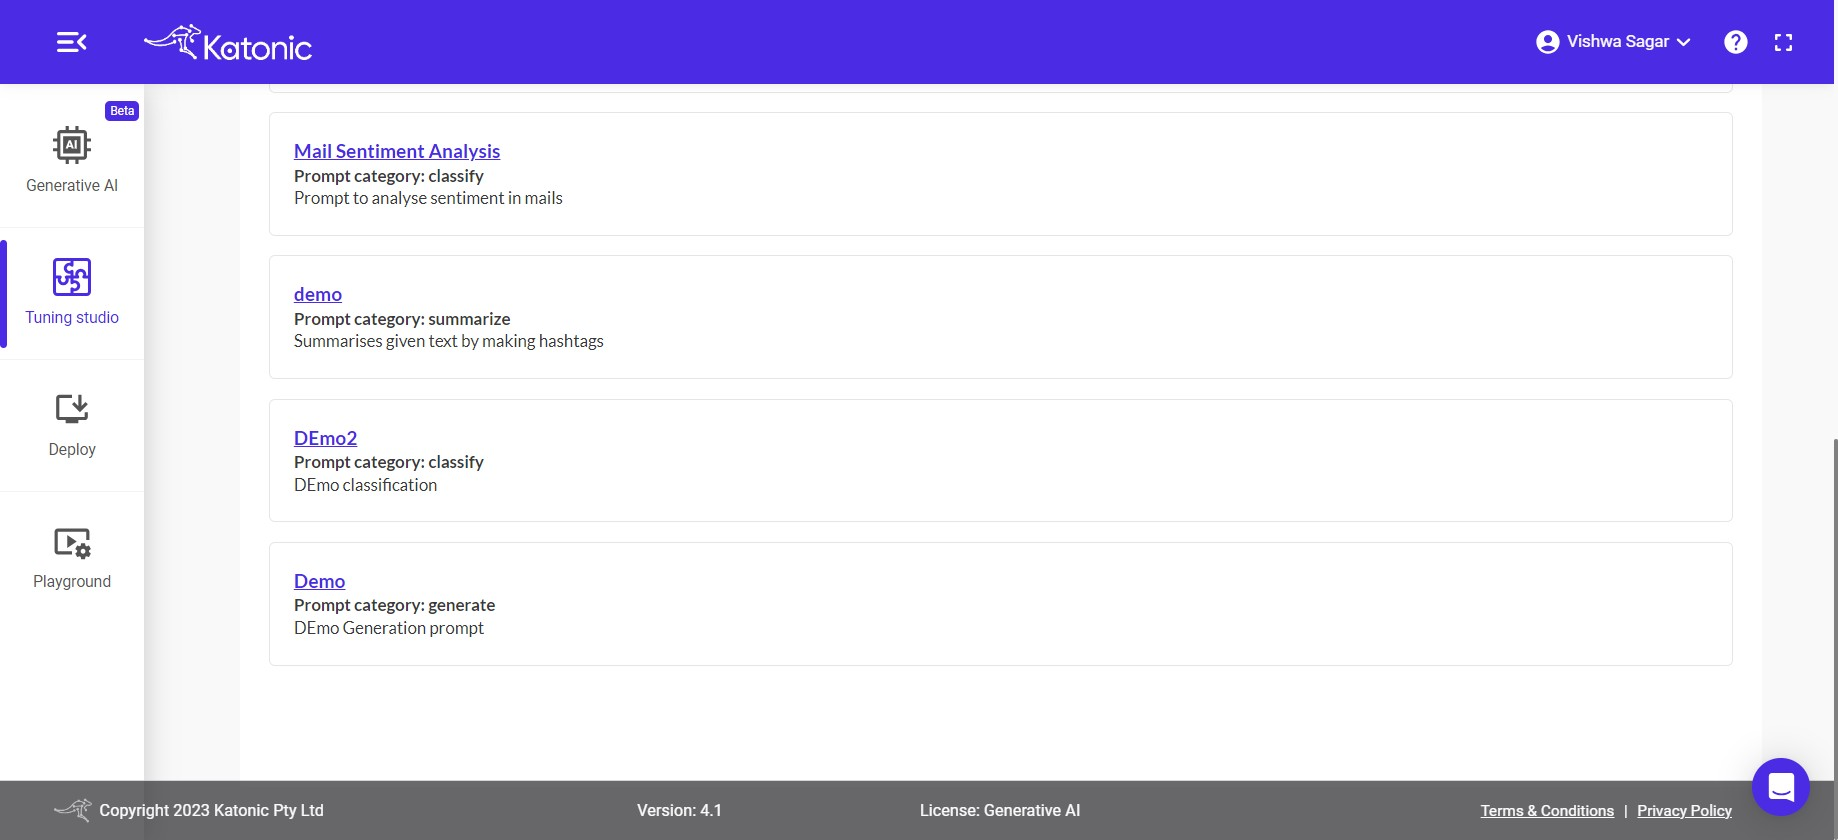Viewport: 1838px width, 840px height.
Task: Click the Katonic logo
Action: tap(228, 43)
